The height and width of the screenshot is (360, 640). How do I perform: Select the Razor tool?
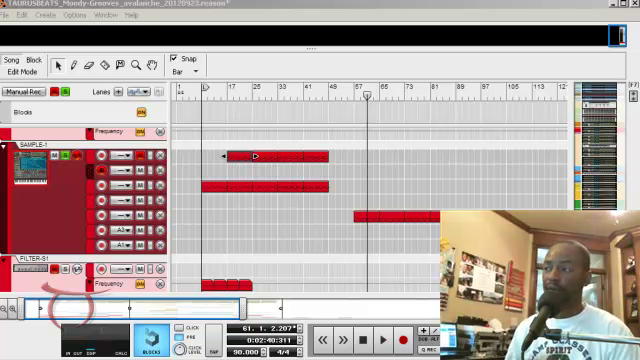(x=105, y=65)
